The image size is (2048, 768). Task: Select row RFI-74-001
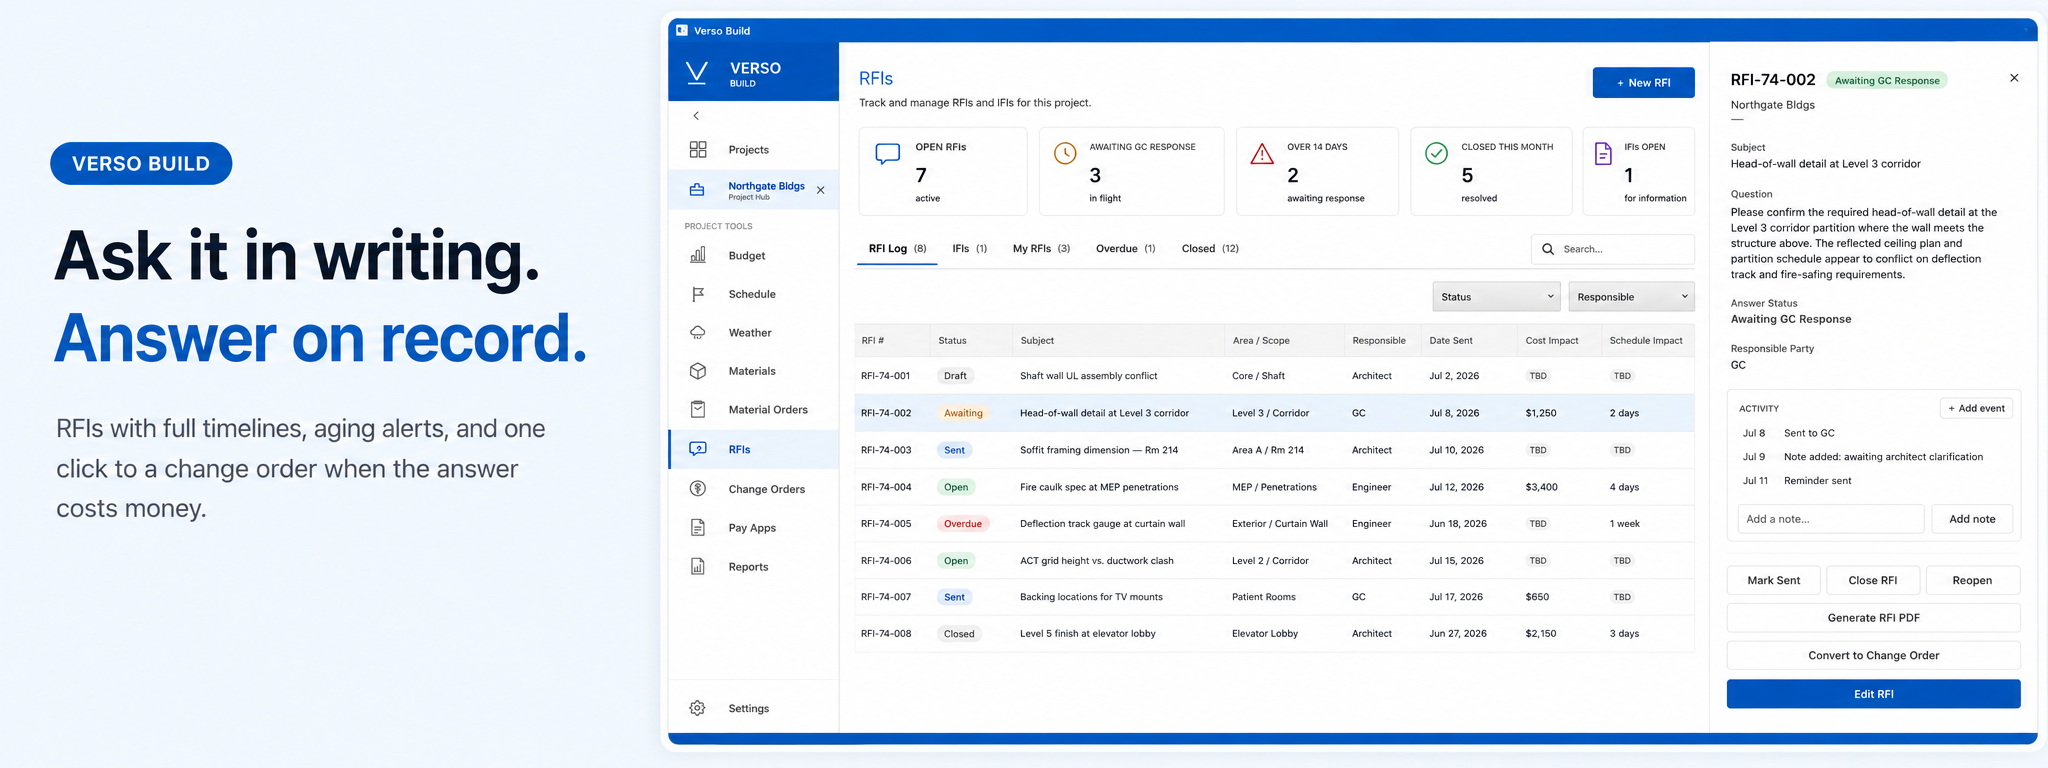coord(1274,376)
